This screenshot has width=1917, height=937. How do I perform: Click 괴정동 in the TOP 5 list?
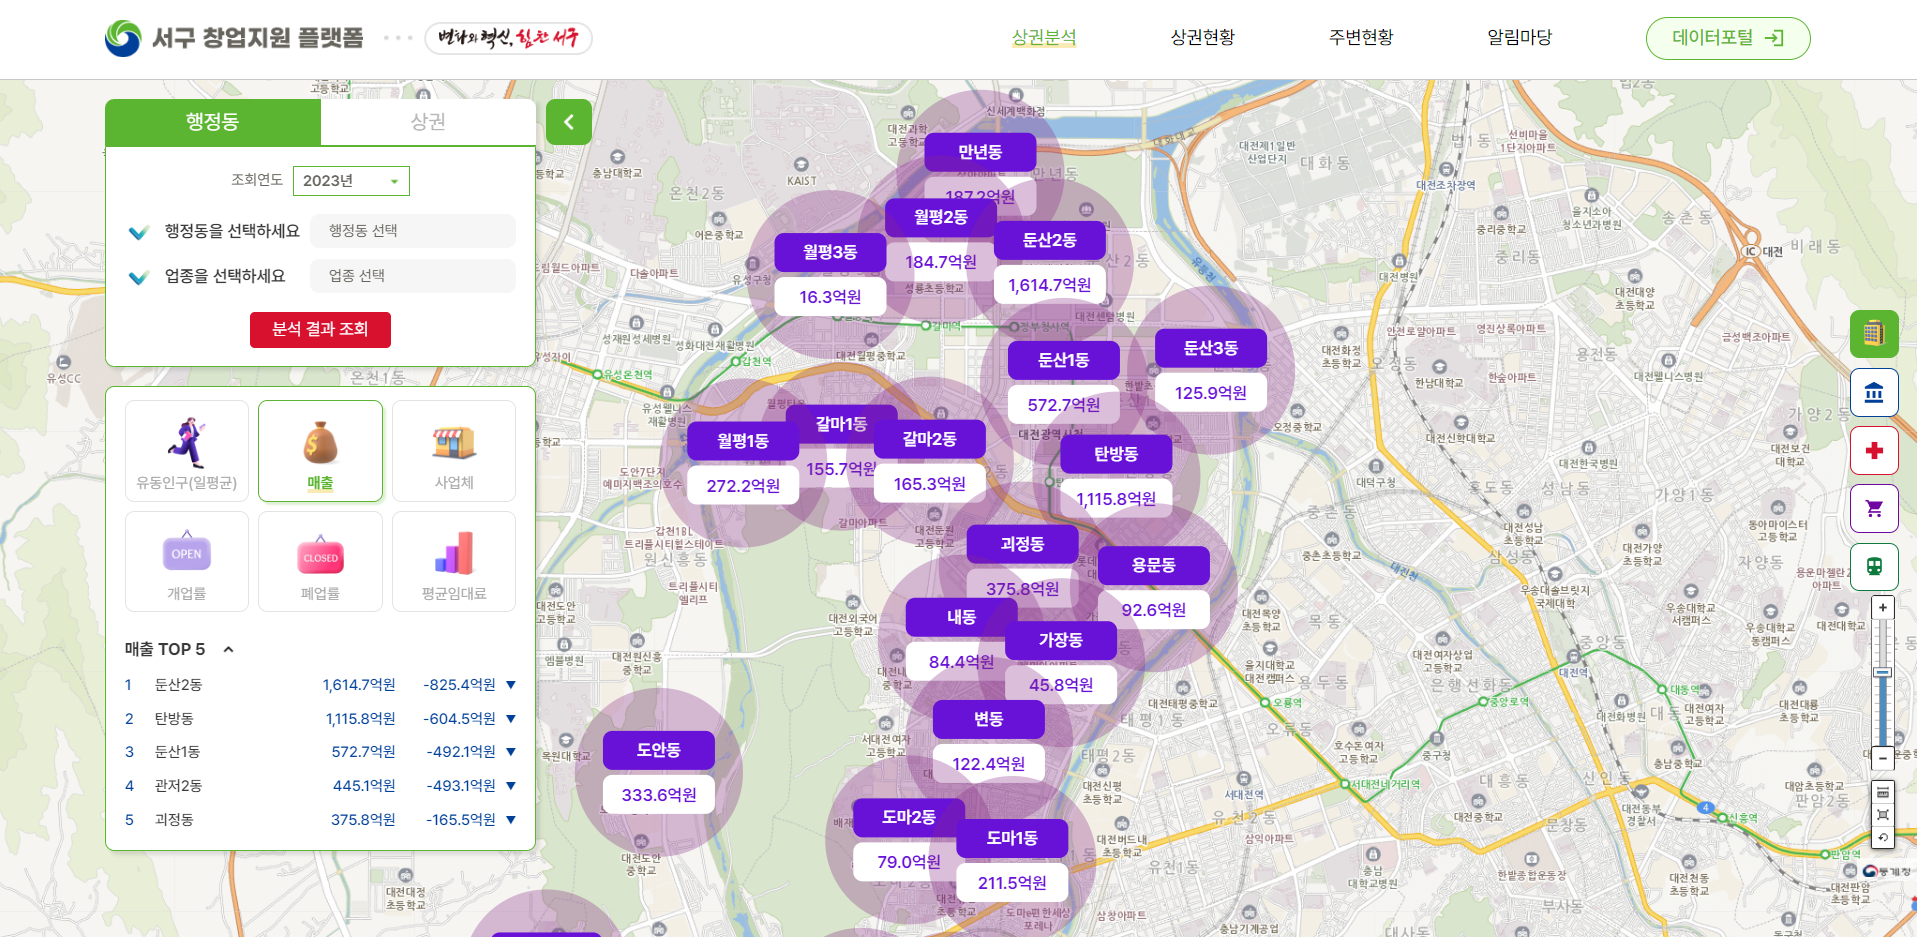tap(174, 820)
